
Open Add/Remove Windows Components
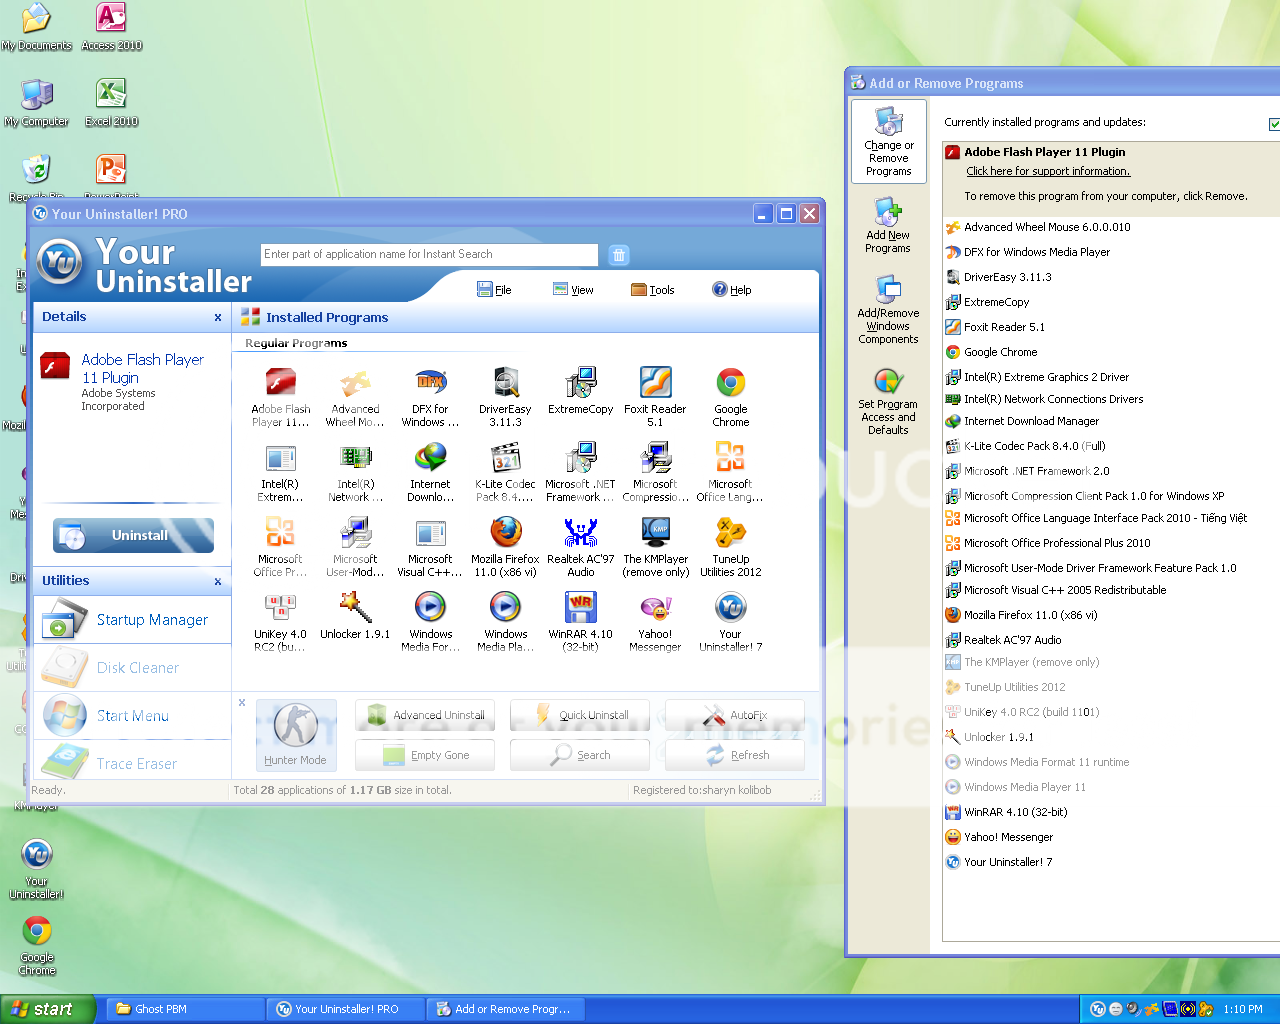tap(888, 310)
